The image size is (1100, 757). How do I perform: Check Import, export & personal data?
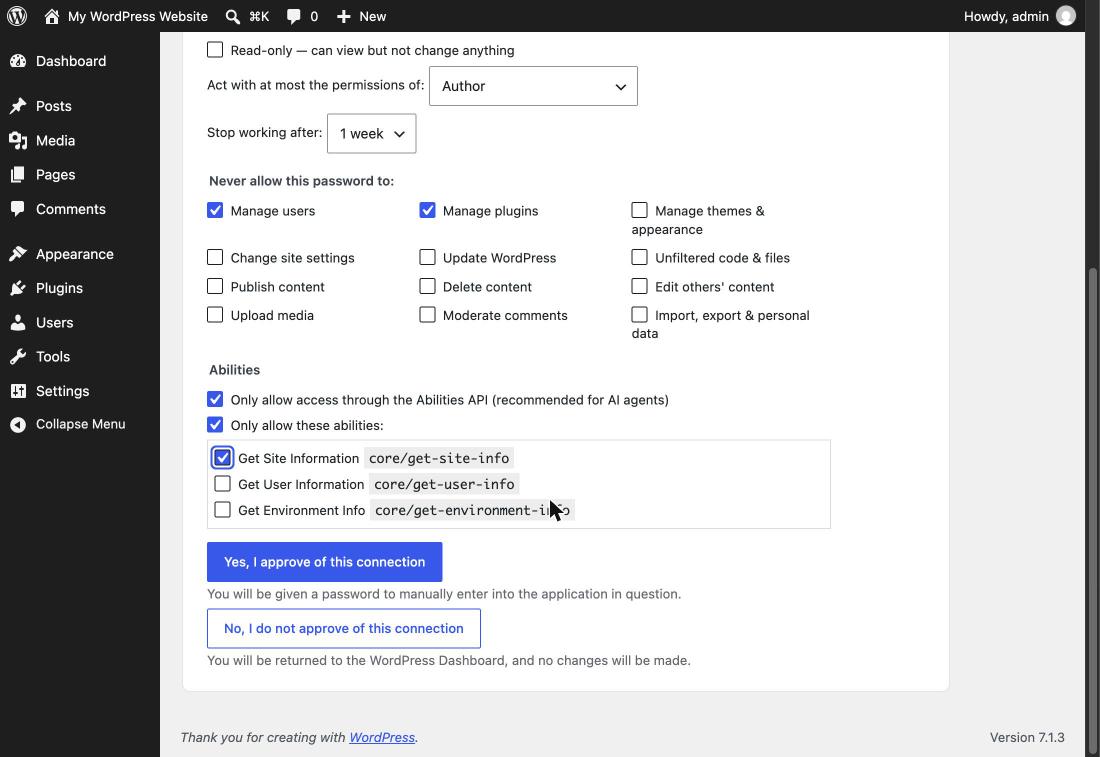point(639,315)
